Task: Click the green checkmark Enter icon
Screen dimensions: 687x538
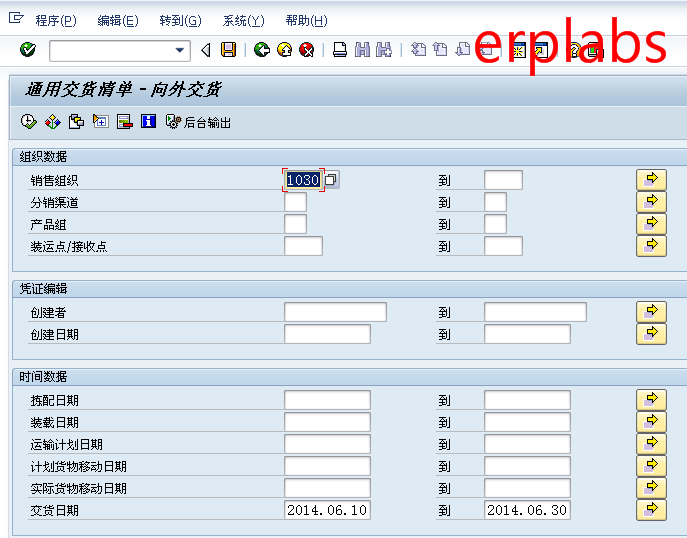Action: [28, 50]
